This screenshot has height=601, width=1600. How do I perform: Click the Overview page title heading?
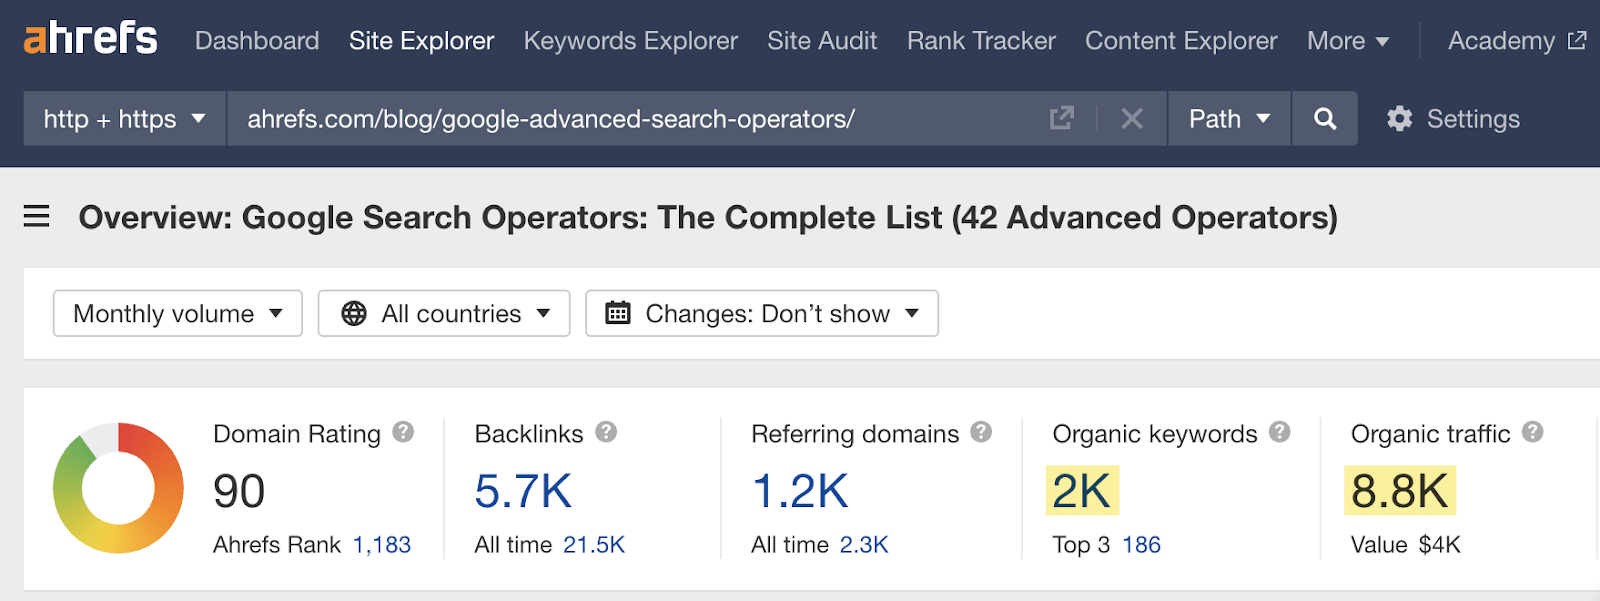(708, 217)
